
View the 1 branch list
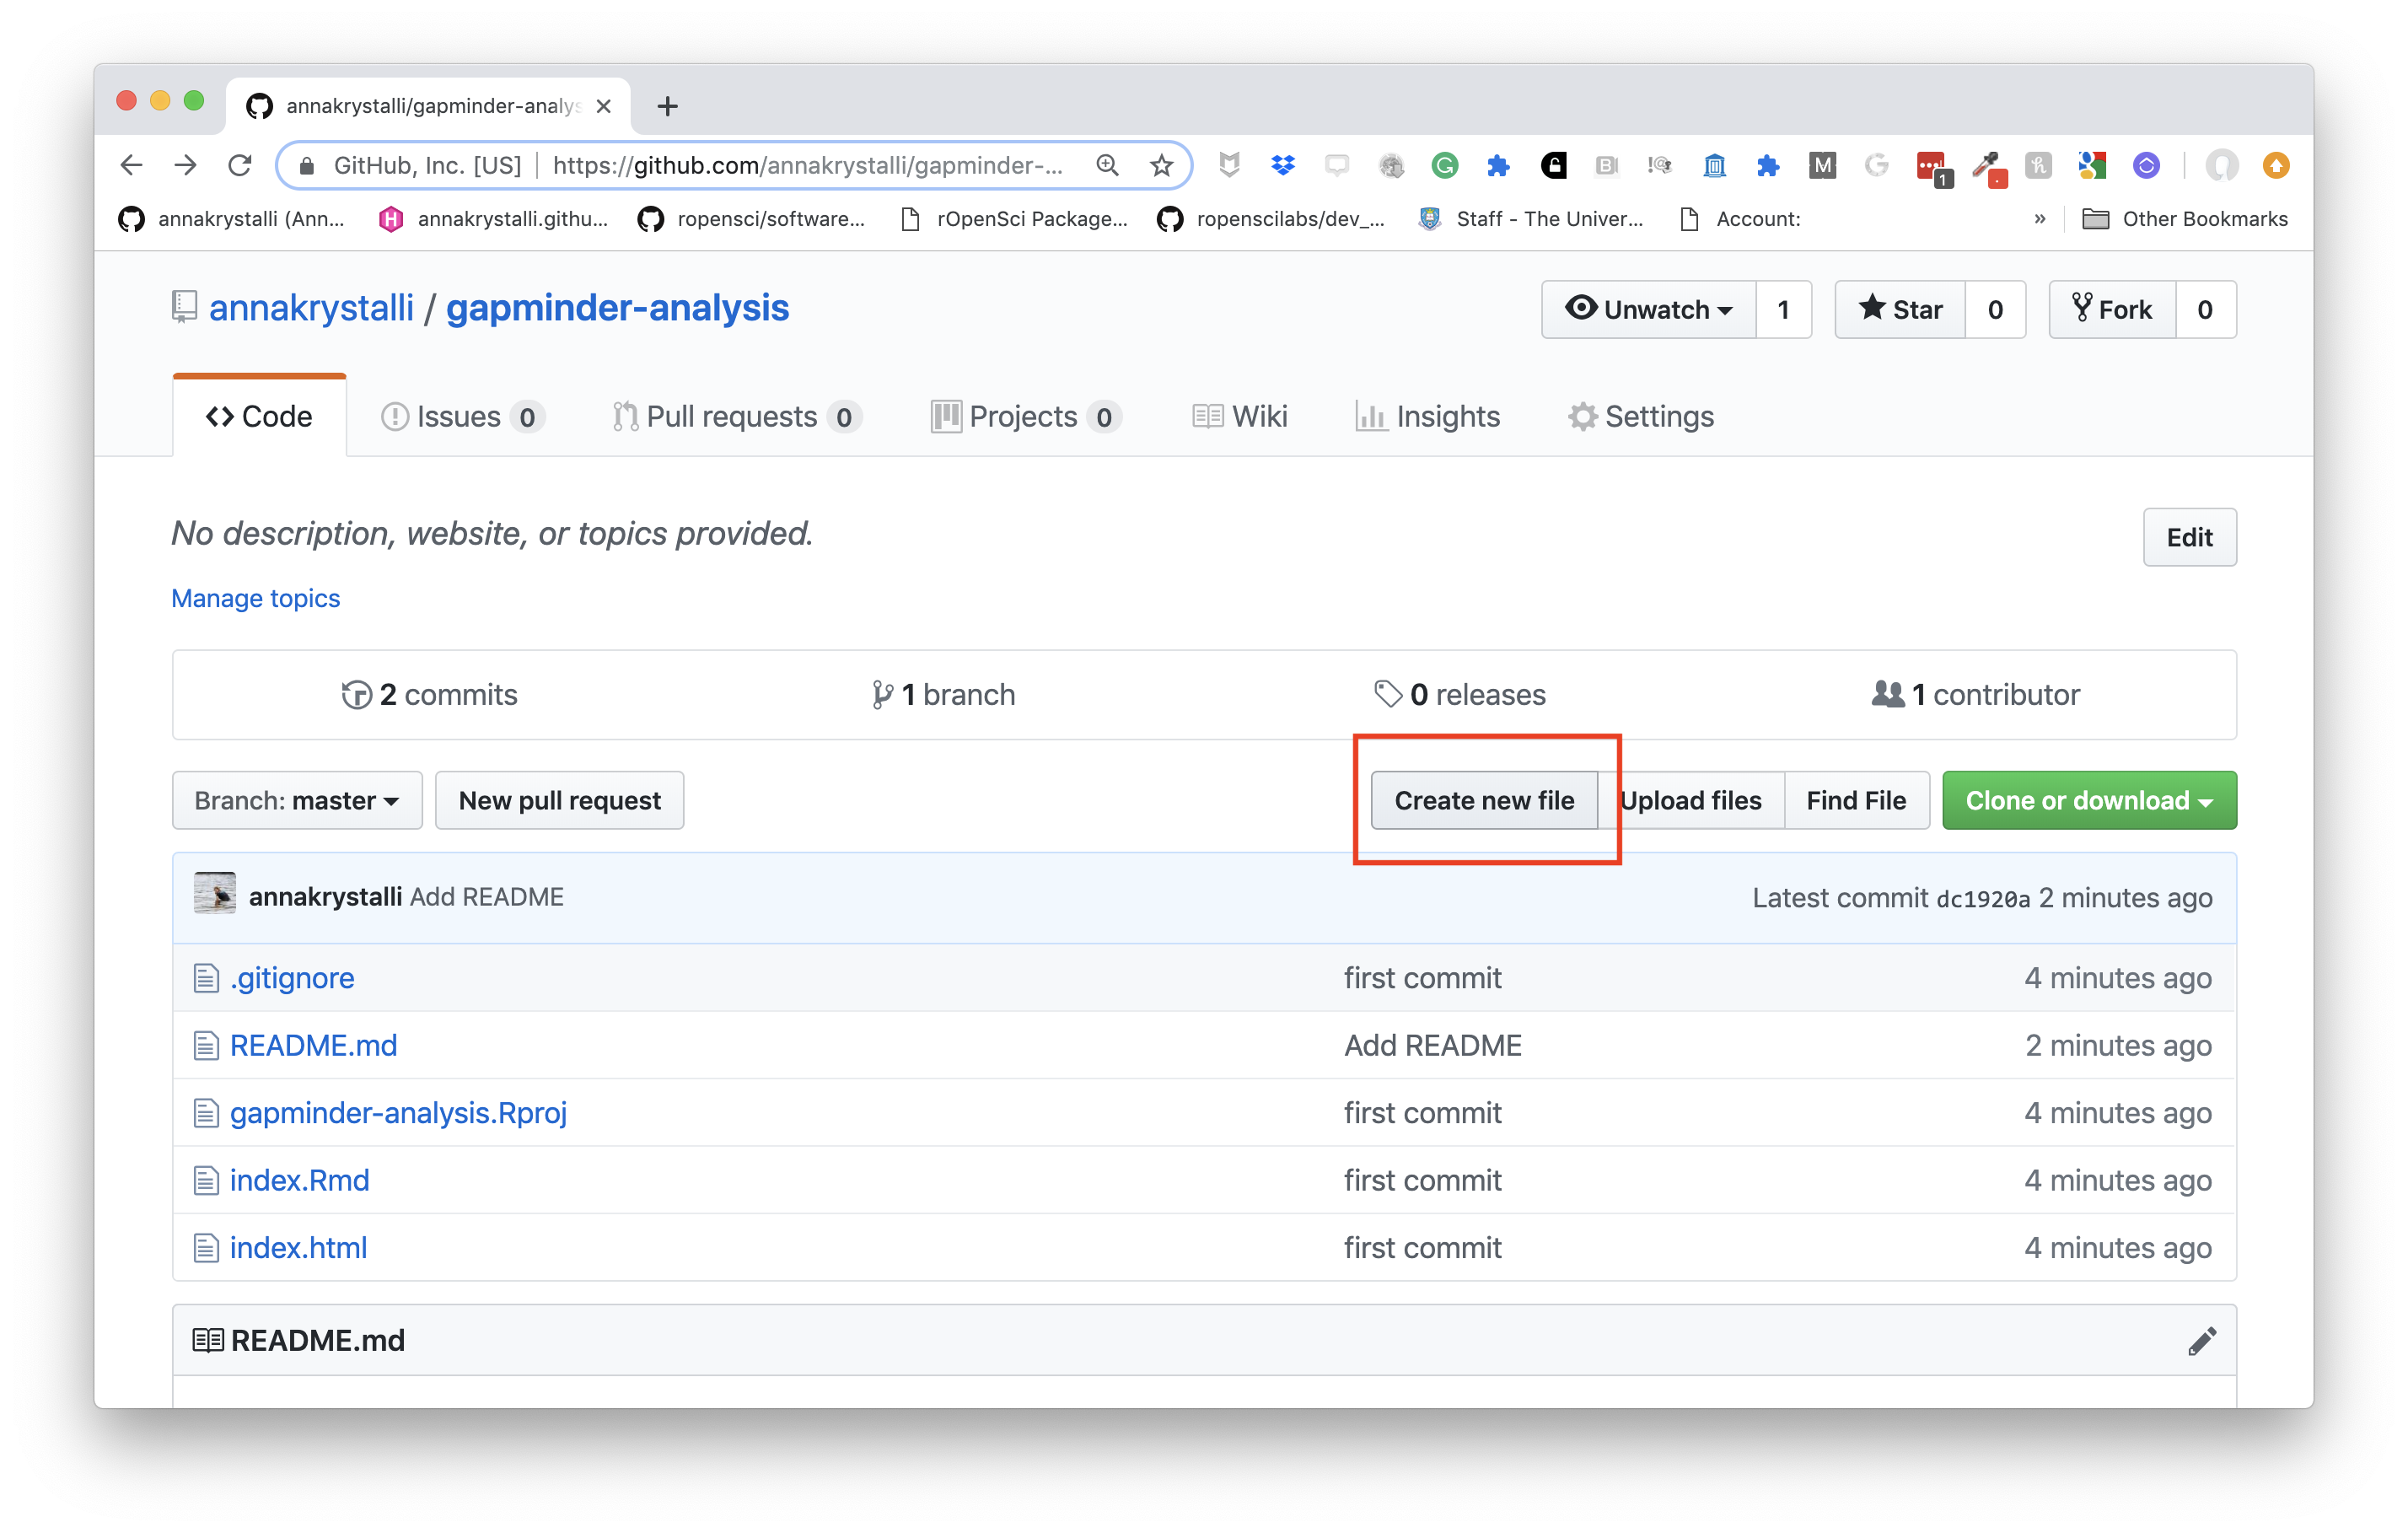943,695
